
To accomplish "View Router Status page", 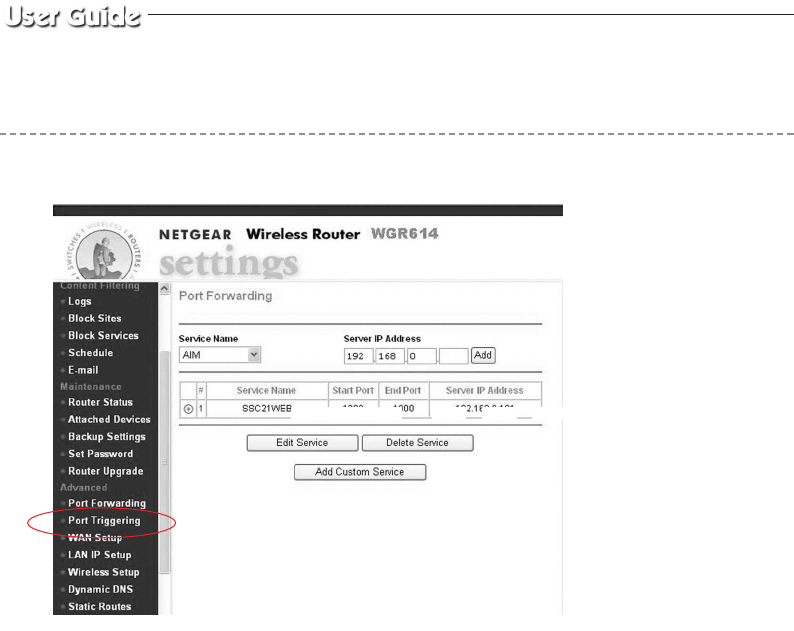I will tap(100, 402).
